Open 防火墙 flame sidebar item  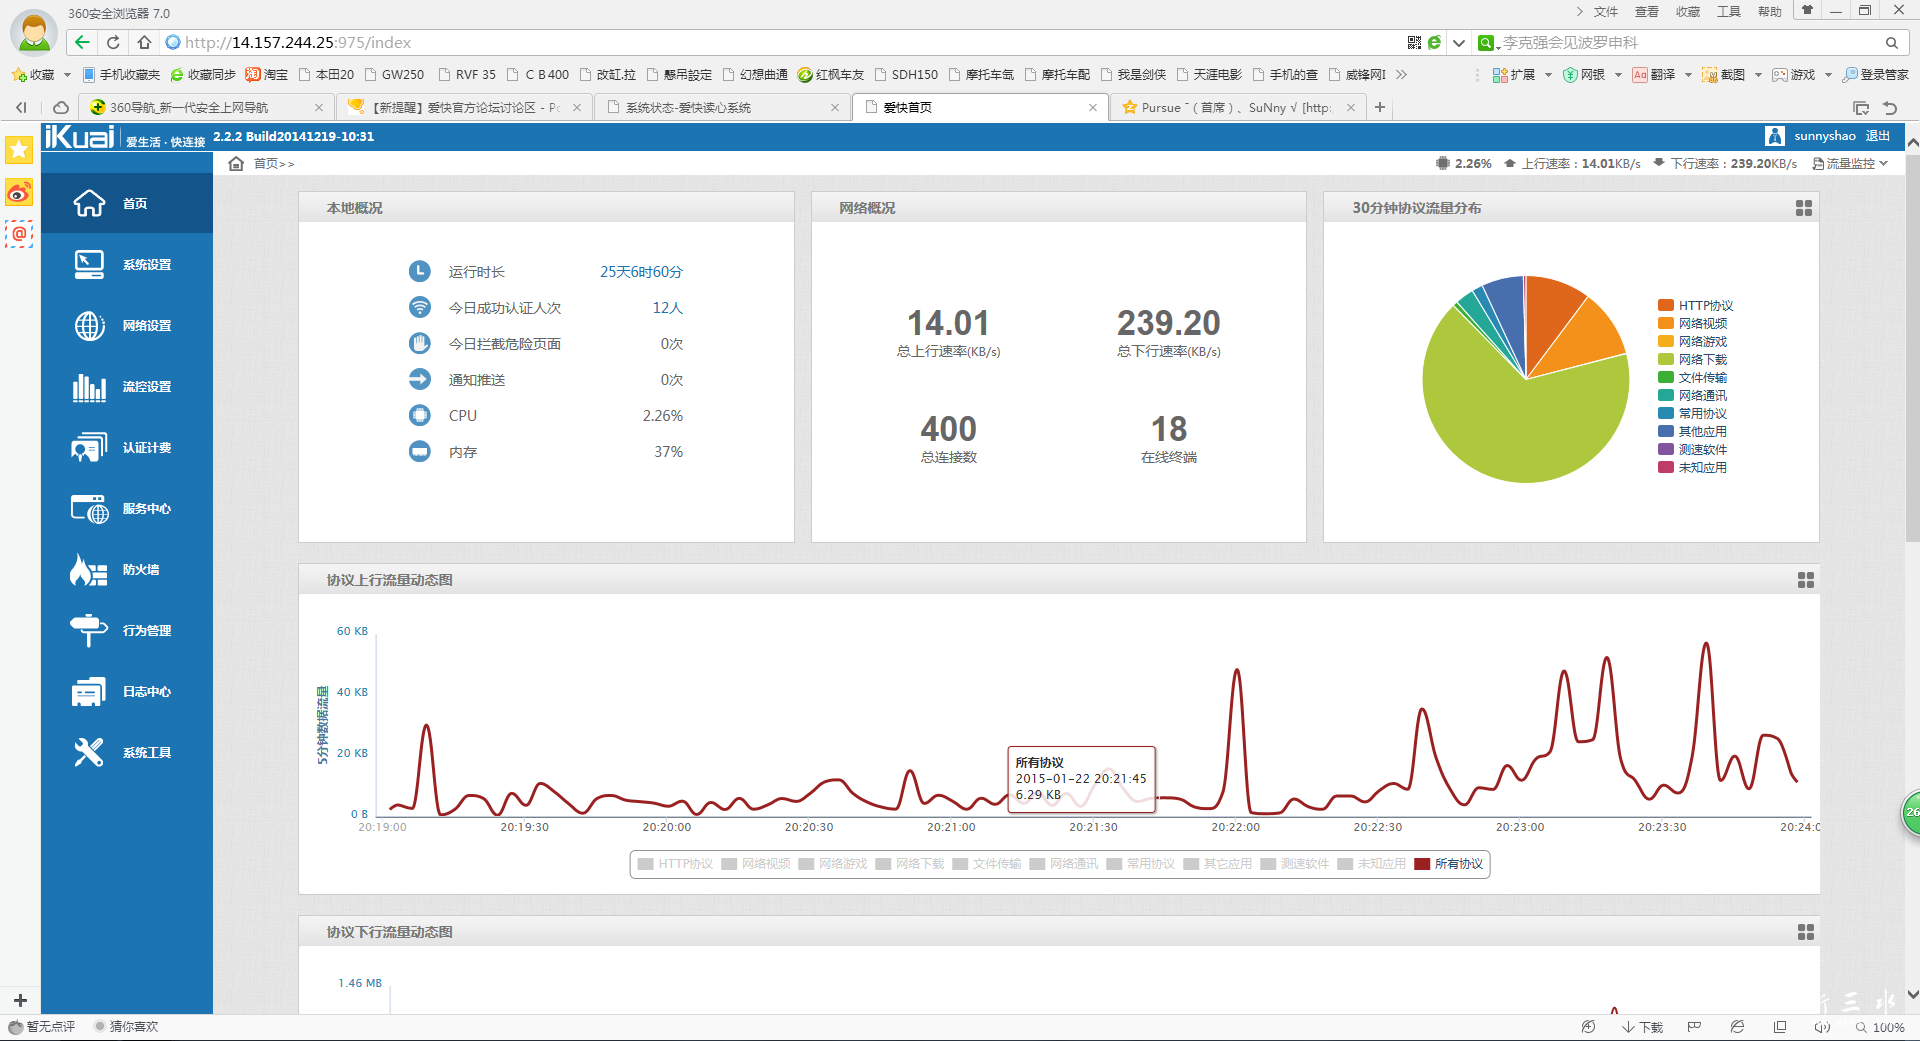[x=127, y=569]
